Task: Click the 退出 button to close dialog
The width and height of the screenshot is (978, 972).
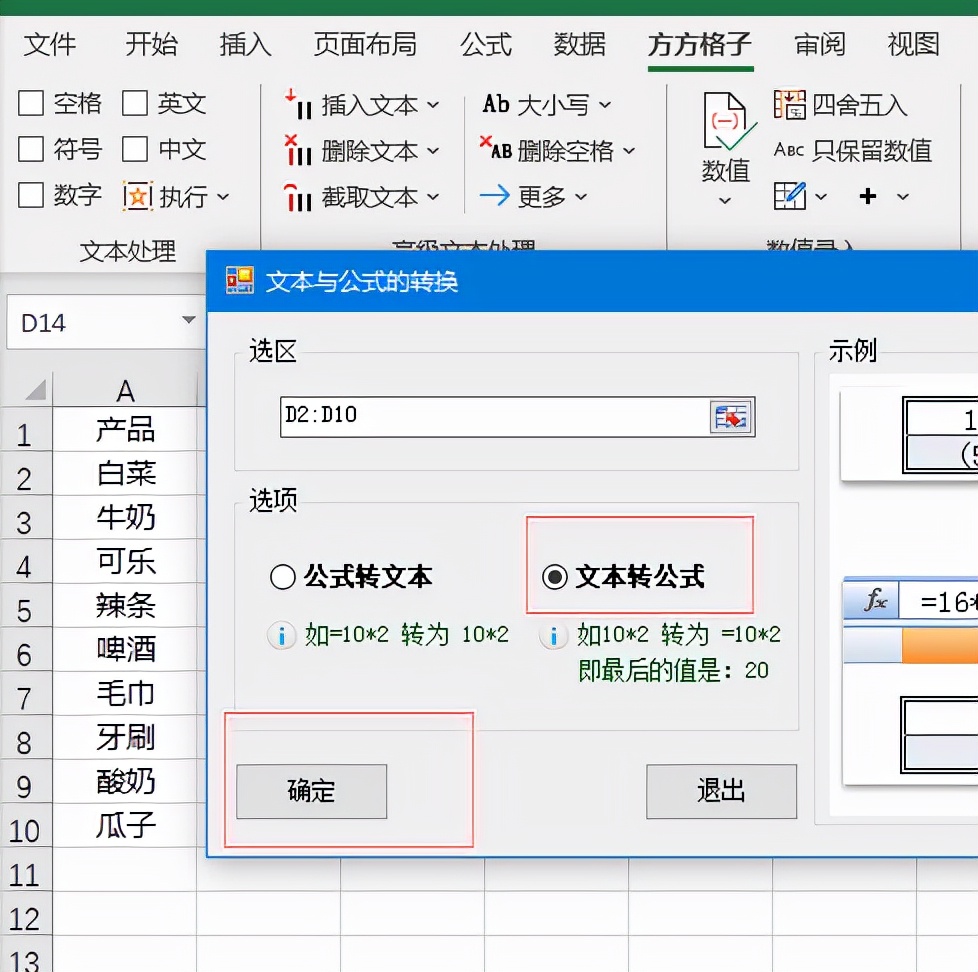Action: tap(721, 791)
